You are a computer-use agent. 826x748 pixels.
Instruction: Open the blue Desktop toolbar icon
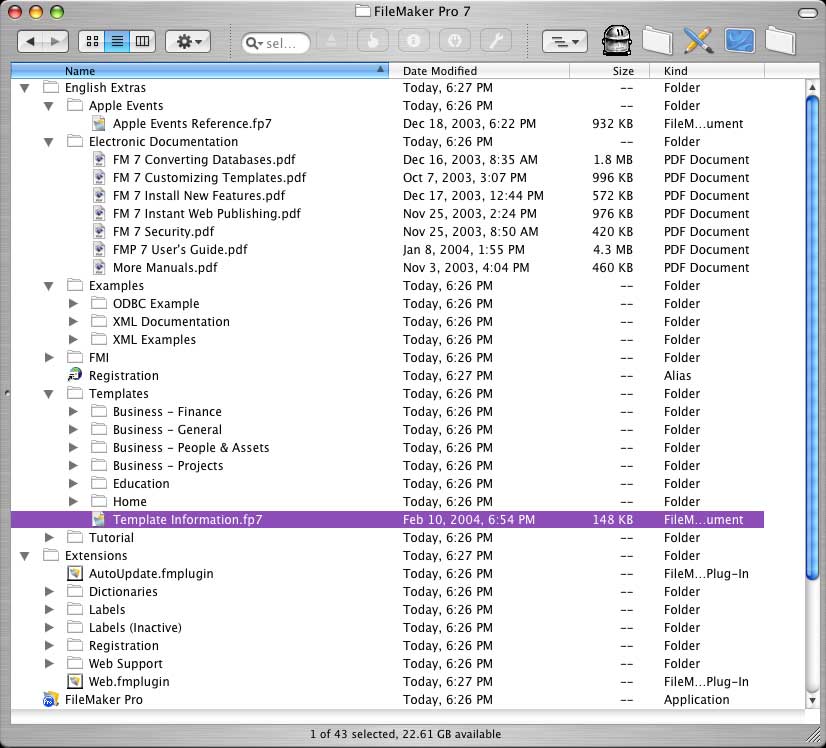[x=740, y=40]
